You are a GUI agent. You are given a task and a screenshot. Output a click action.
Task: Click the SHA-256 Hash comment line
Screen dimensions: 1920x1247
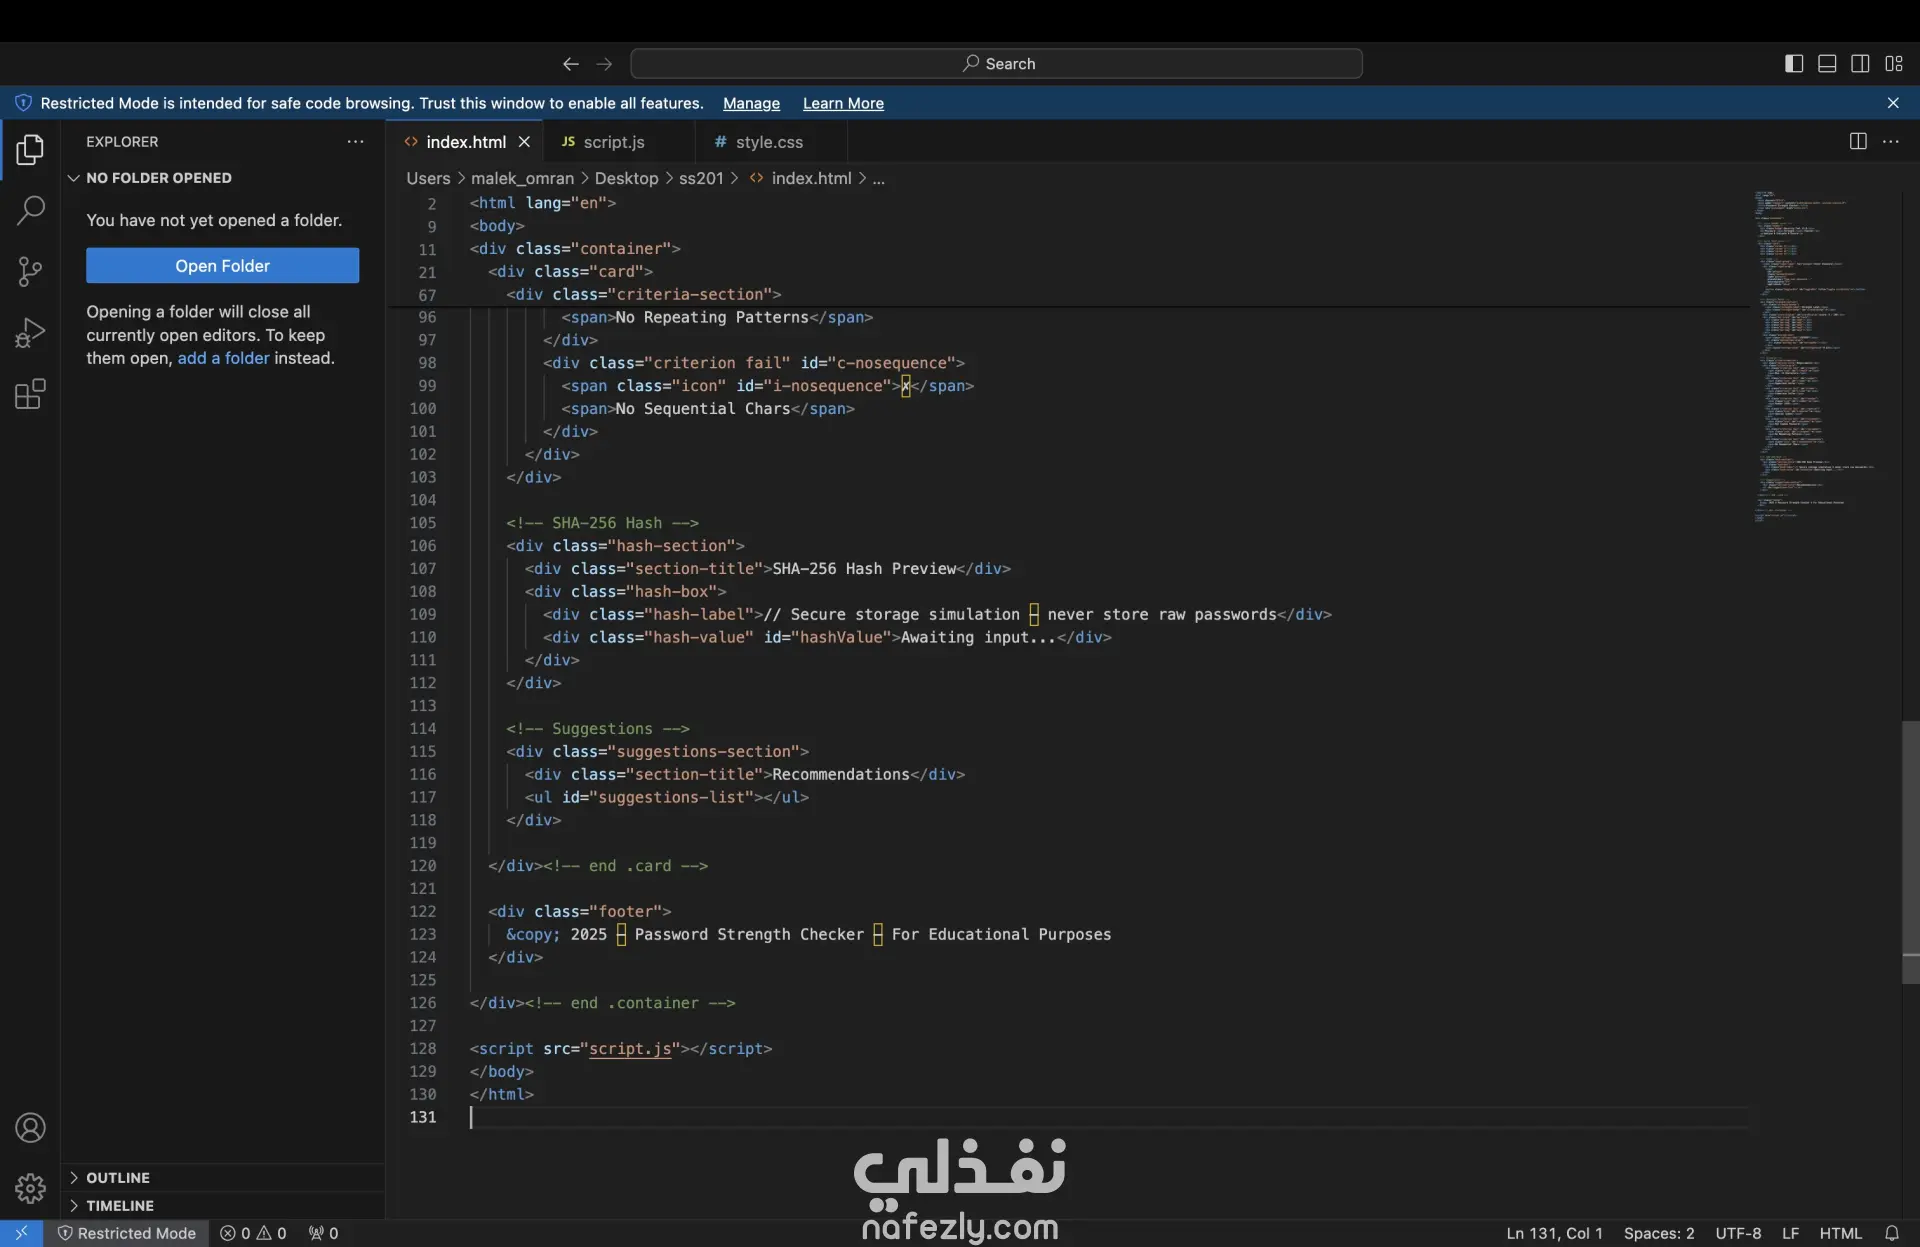(602, 523)
